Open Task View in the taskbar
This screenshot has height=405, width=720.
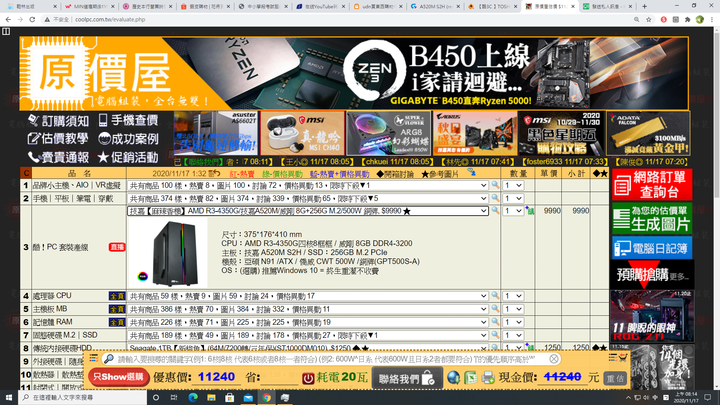tap(174, 397)
